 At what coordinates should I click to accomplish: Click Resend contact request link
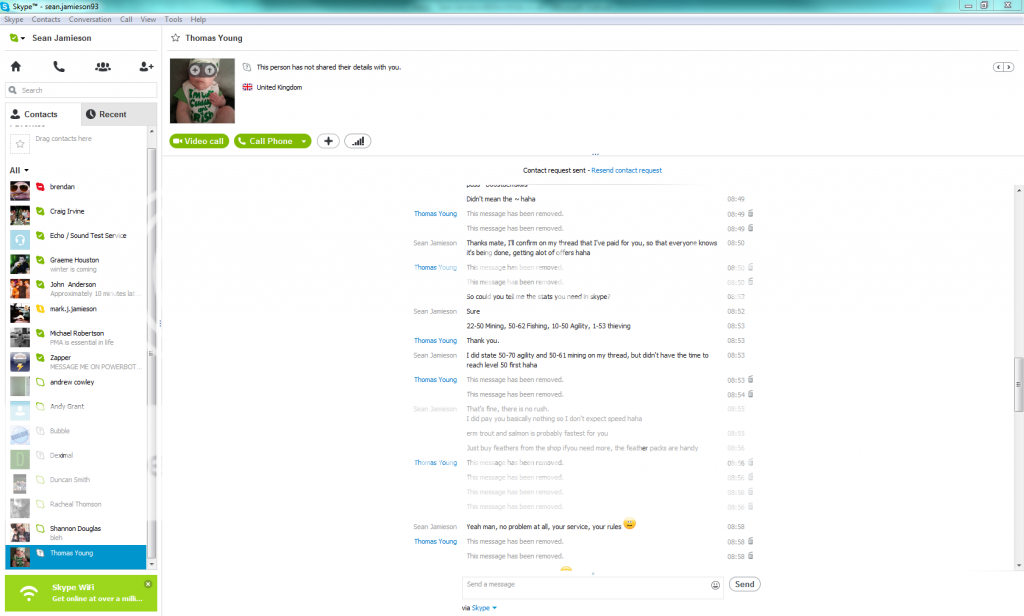point(626,170)
